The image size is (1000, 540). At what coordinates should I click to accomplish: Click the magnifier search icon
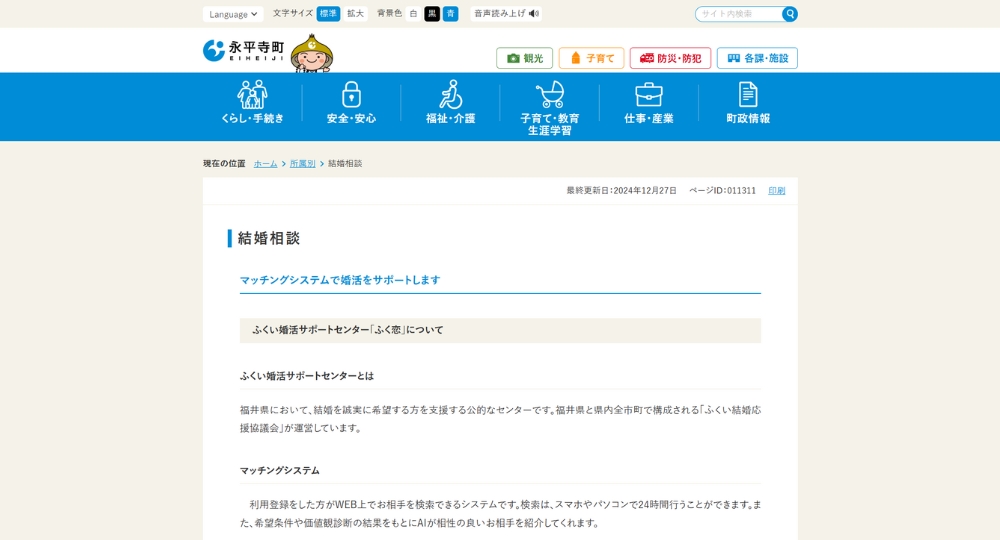click(790, 14)
